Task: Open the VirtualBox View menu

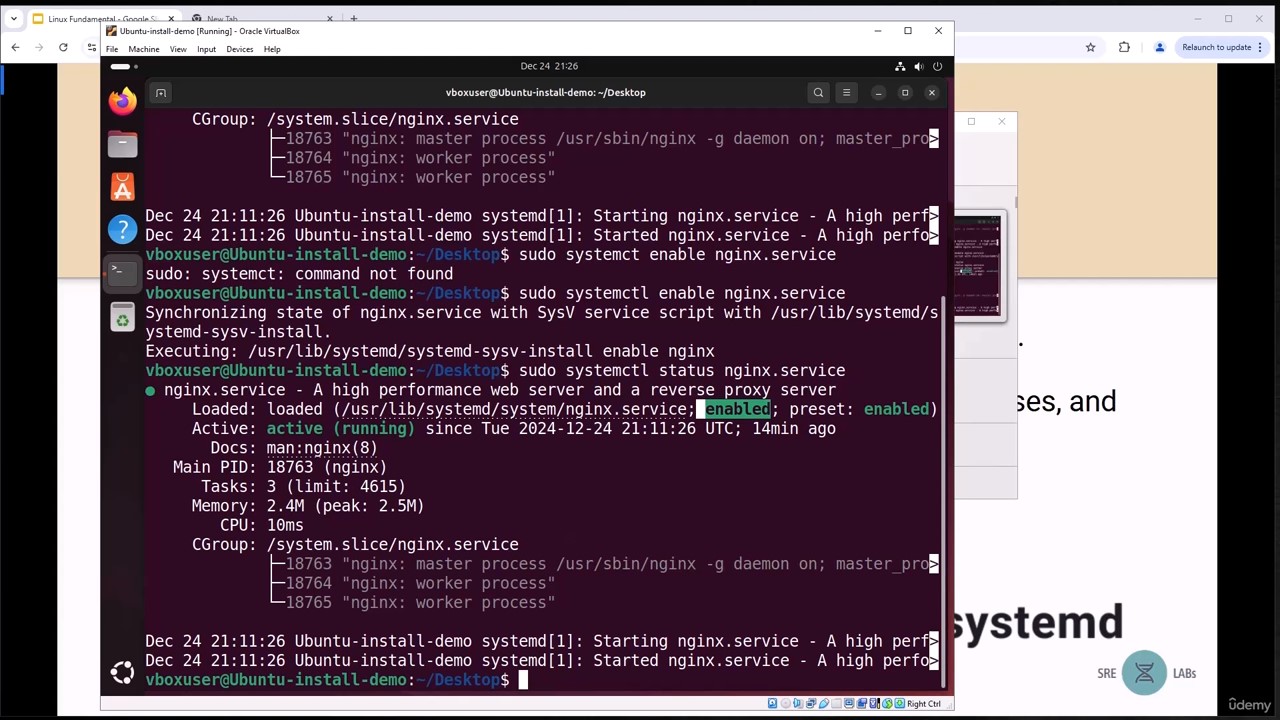Action: tap(178, 49)
